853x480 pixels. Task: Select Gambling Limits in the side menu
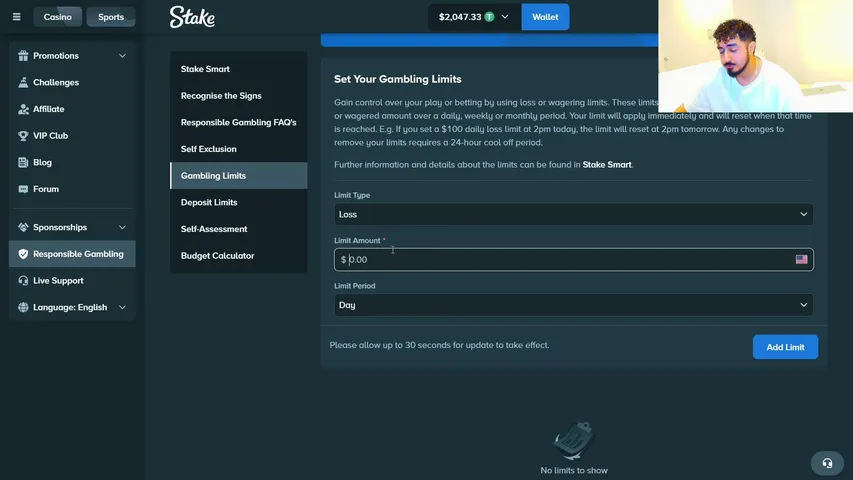click(239, 176)
